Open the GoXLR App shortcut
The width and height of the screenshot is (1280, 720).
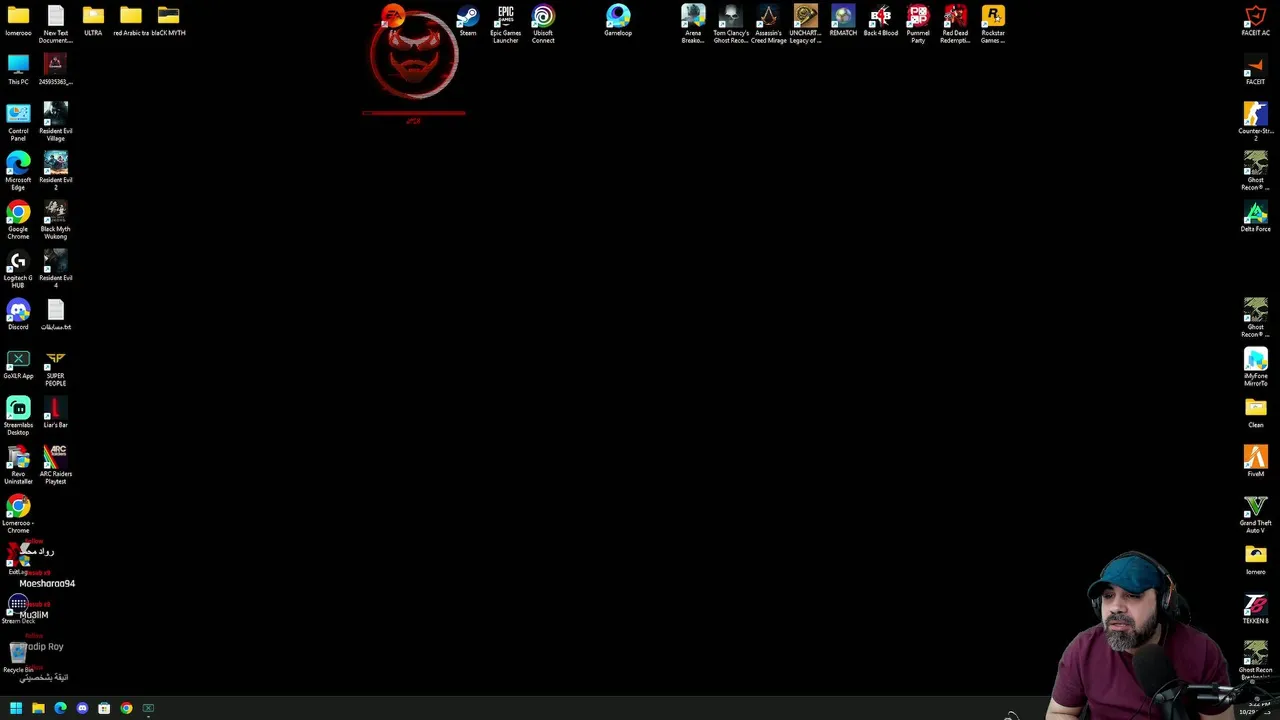click(x=18, y=364)
